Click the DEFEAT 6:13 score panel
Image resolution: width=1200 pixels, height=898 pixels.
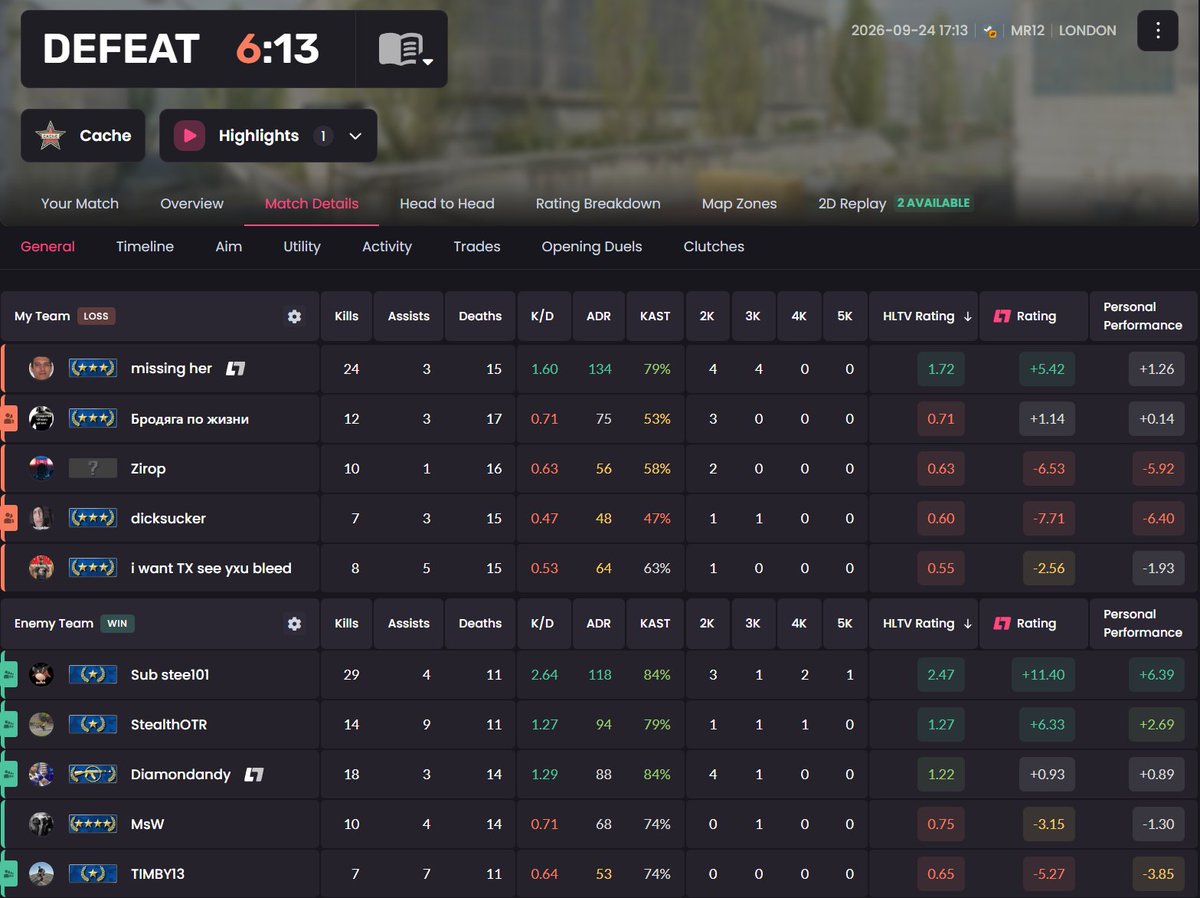pos(188,49)
